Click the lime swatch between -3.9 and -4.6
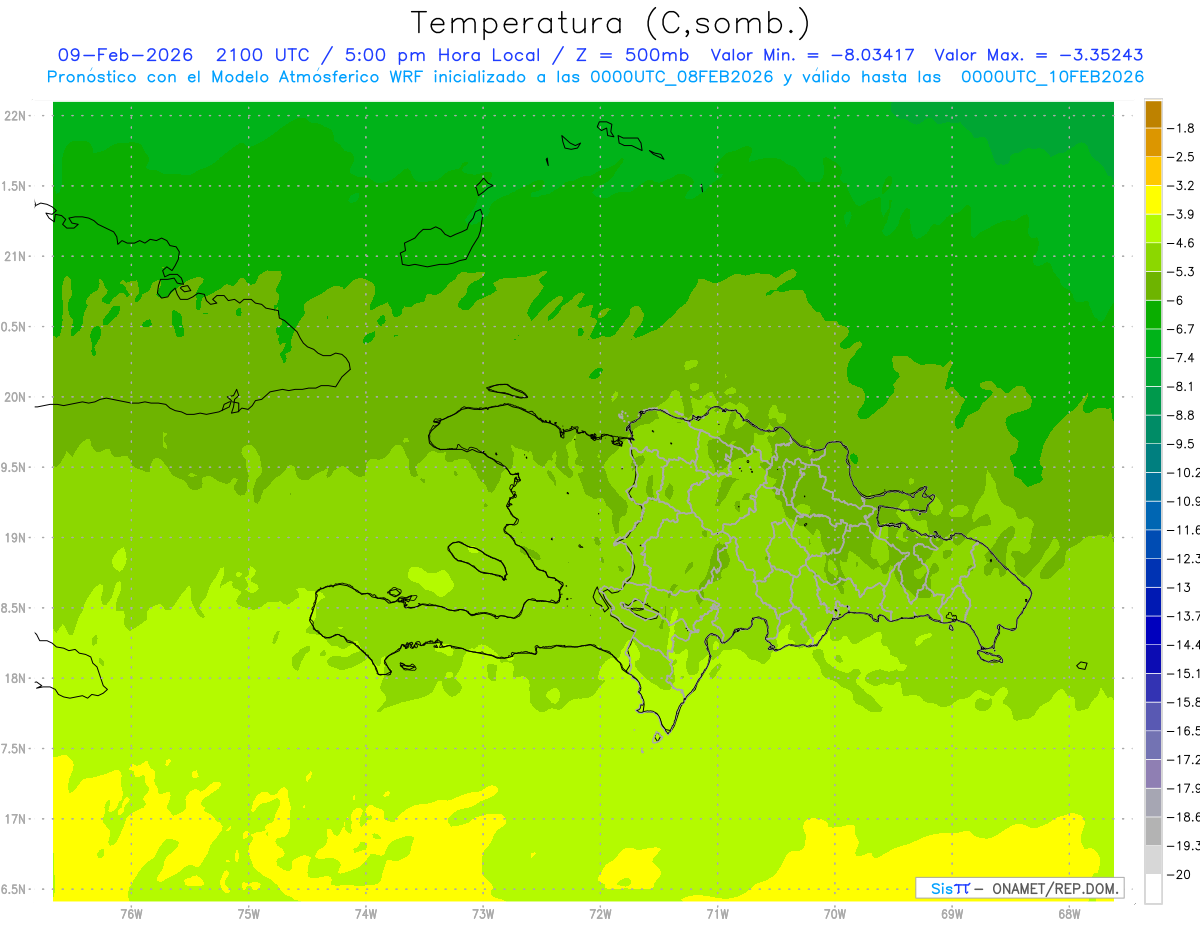The height and width of the screenshot is (927, 1200). click(1153, 229)
